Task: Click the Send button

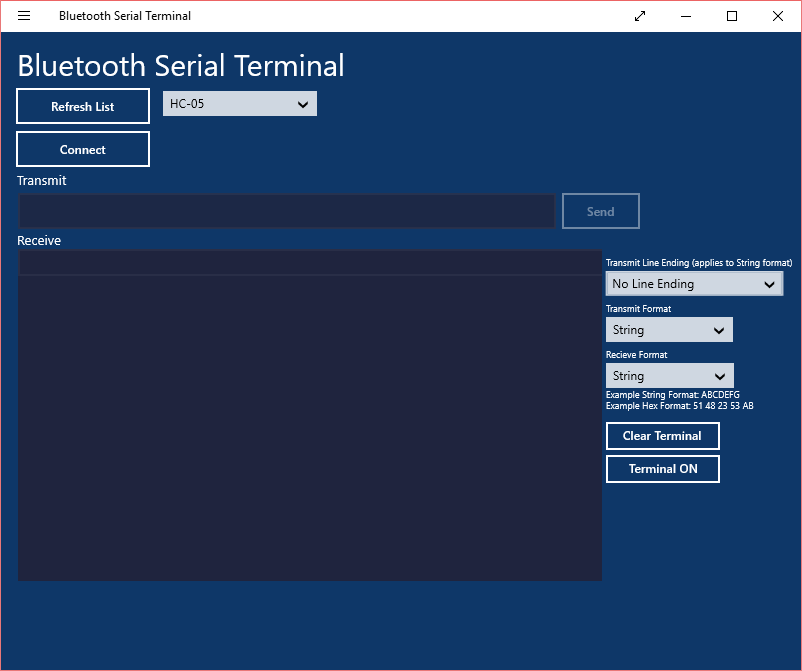Action: click(600, 211)
